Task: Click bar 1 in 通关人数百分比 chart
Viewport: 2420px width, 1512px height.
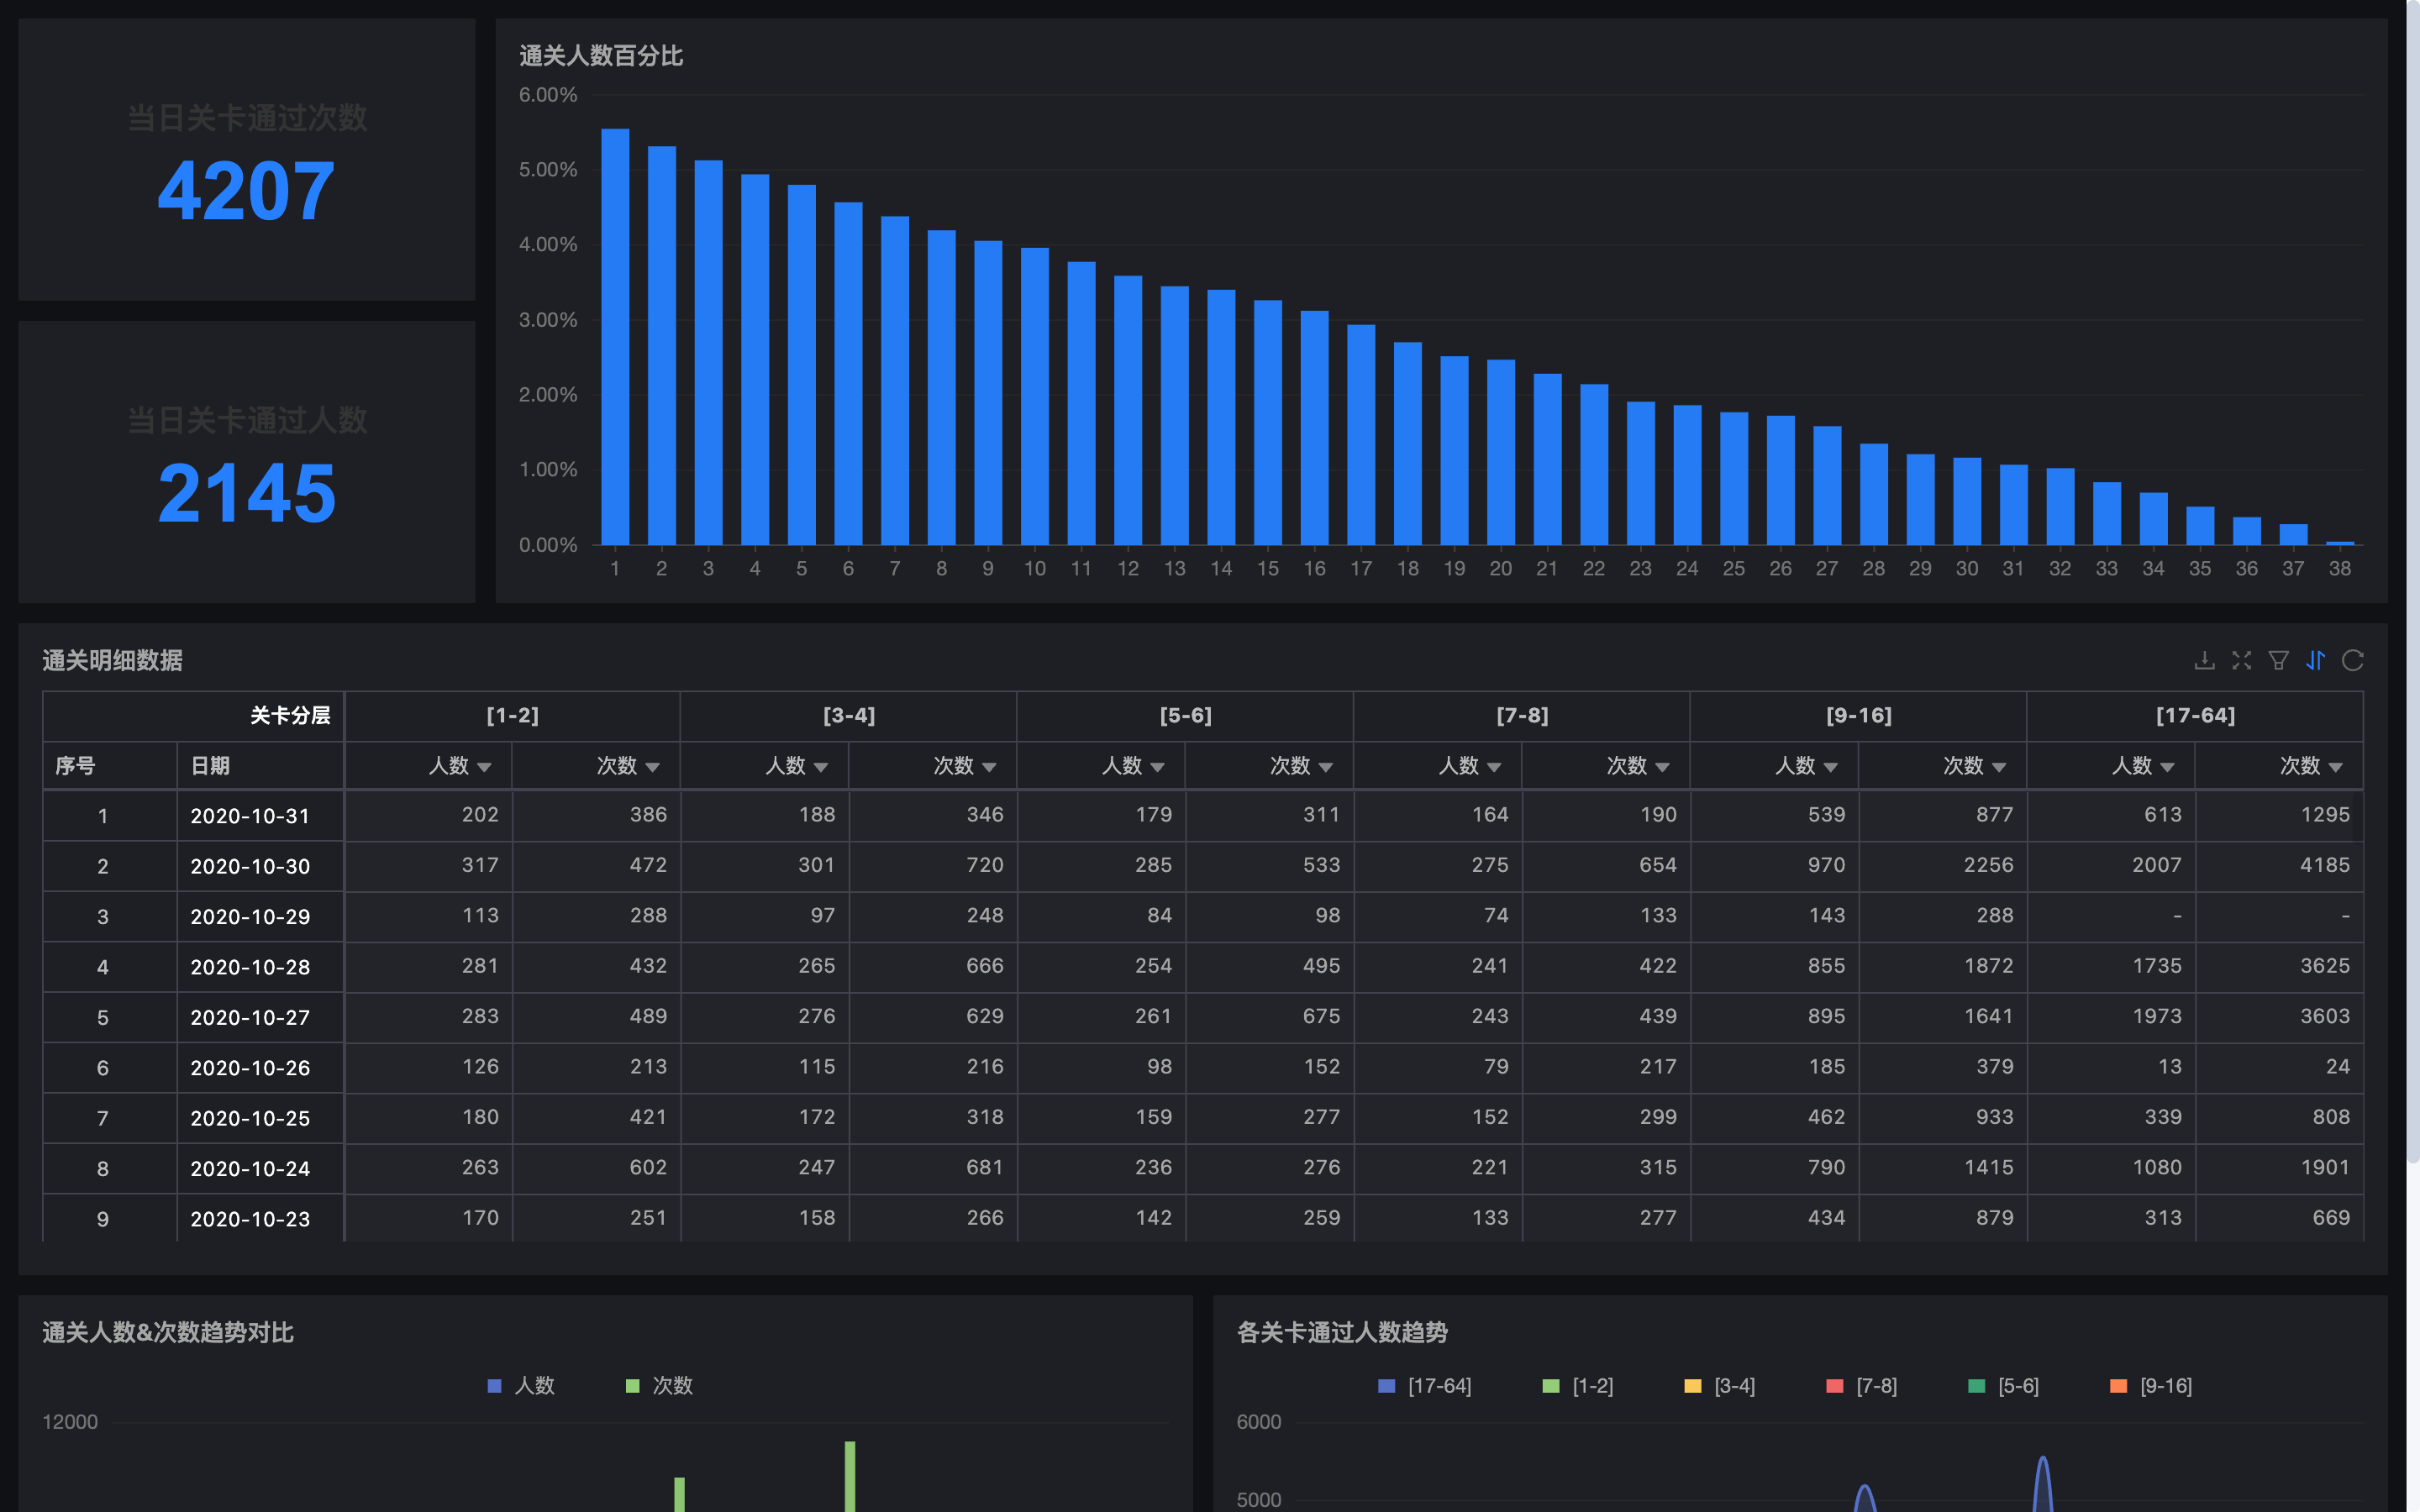Action: [x=615, y=336]
